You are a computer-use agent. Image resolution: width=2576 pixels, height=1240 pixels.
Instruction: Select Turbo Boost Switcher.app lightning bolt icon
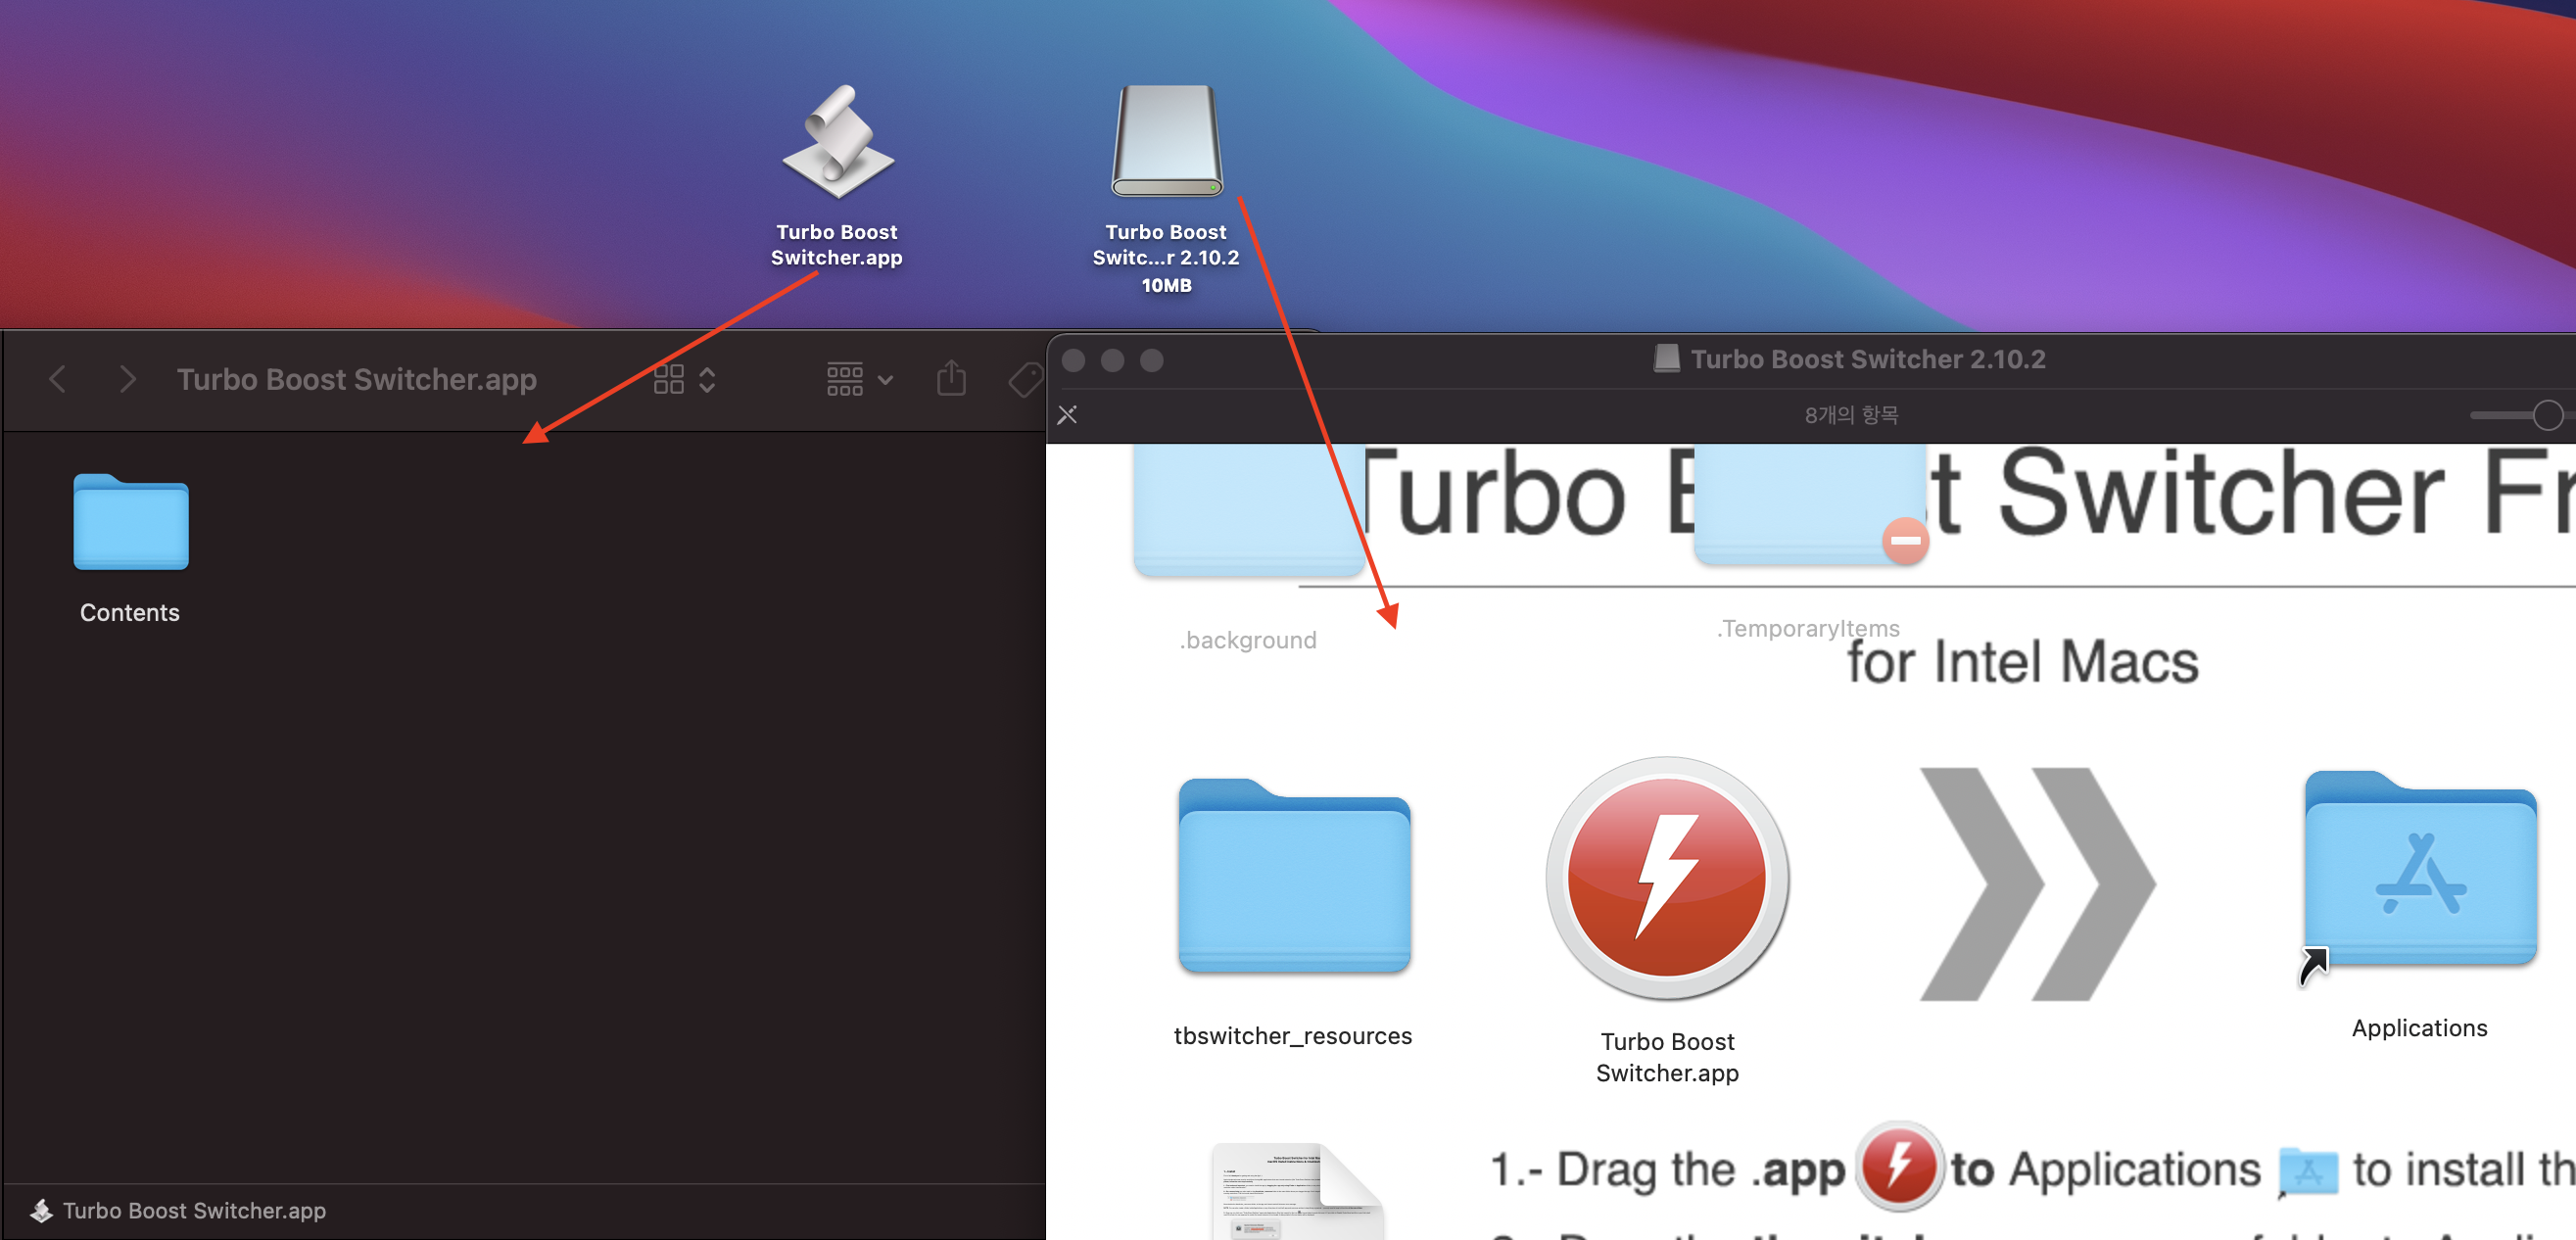tap(1667, 877)
